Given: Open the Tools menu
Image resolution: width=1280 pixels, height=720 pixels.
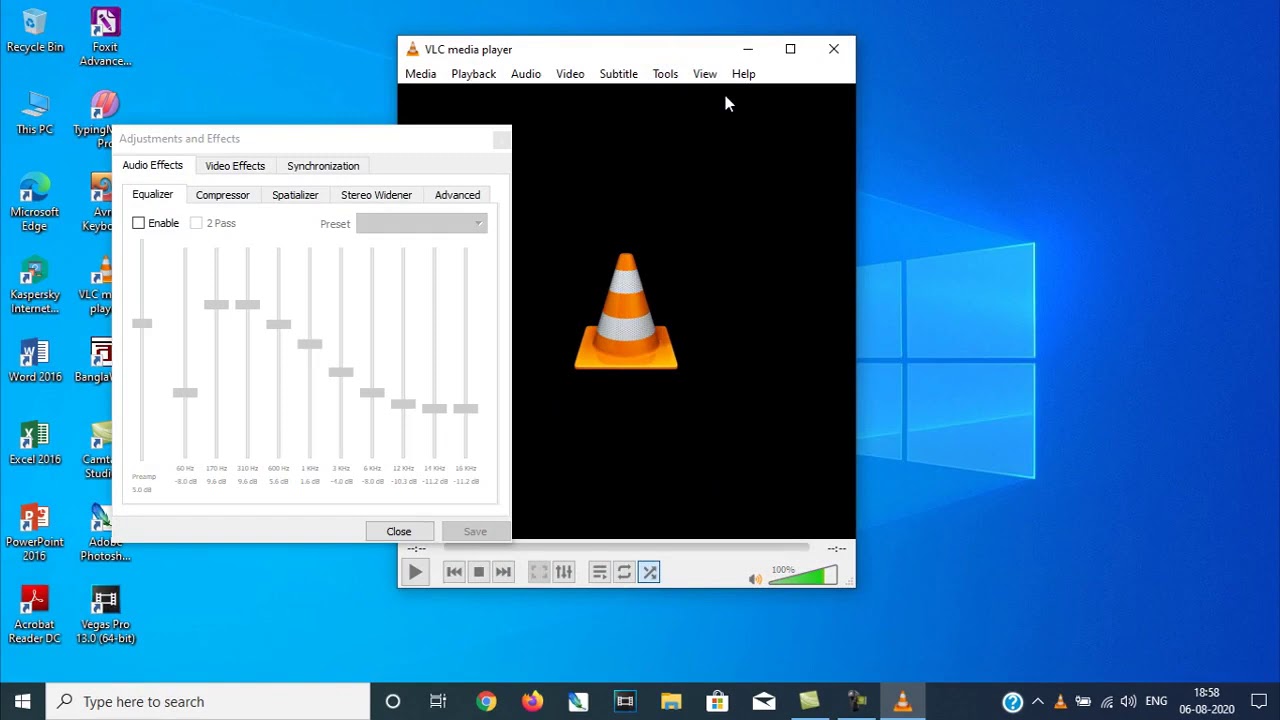Looking at the screenshot, I should [665, 74].
